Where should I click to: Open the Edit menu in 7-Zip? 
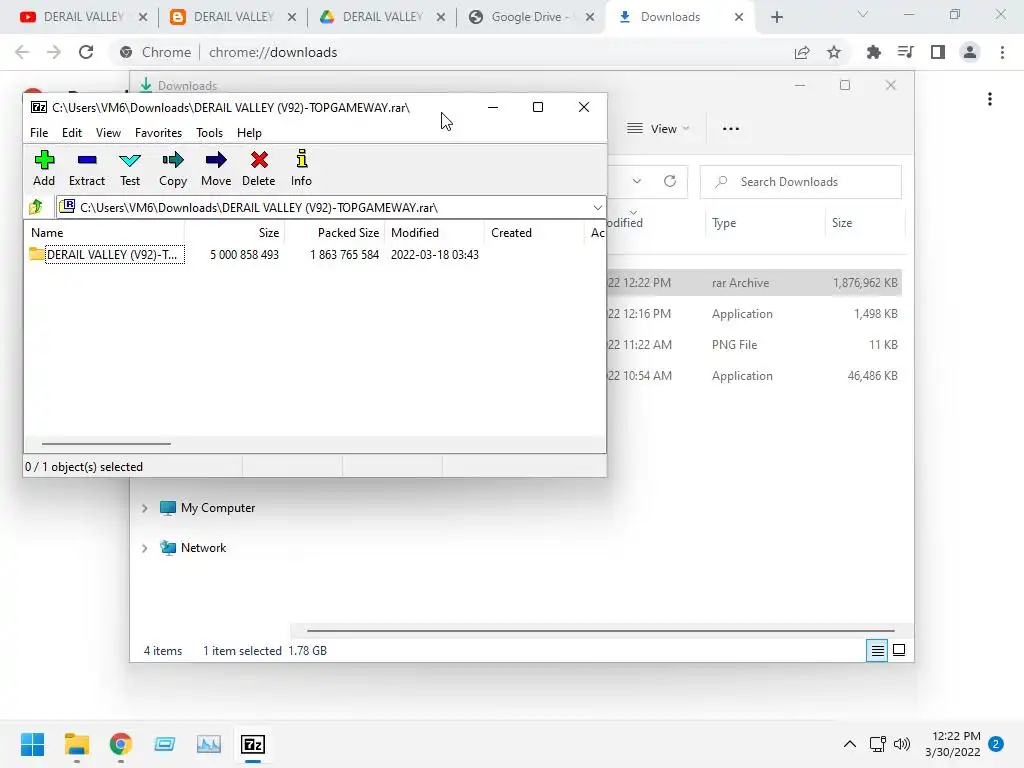(x=72, y=133)
